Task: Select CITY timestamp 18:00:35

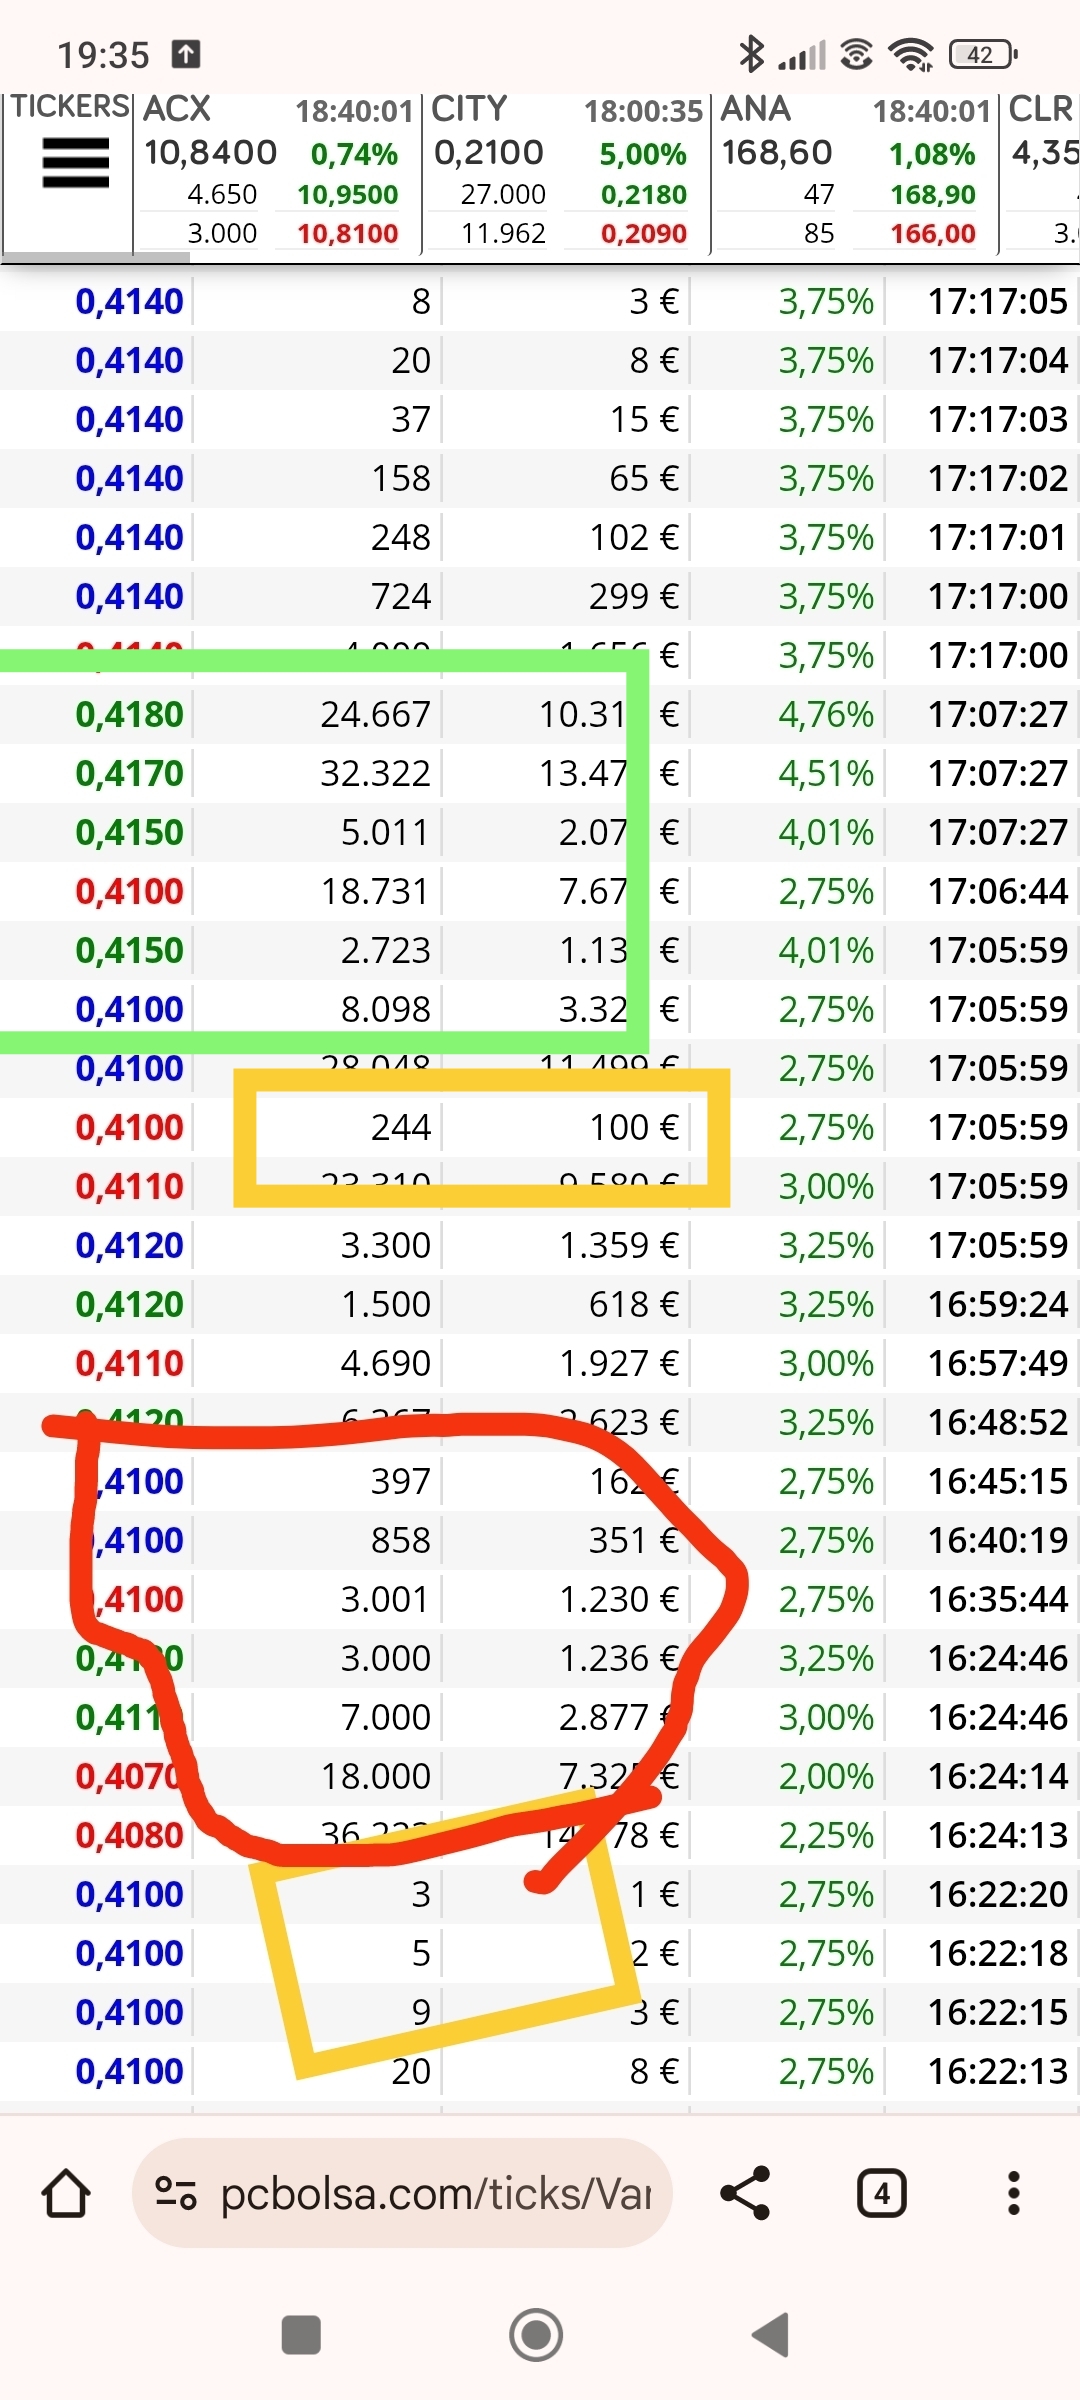Action: coord(644,111)
